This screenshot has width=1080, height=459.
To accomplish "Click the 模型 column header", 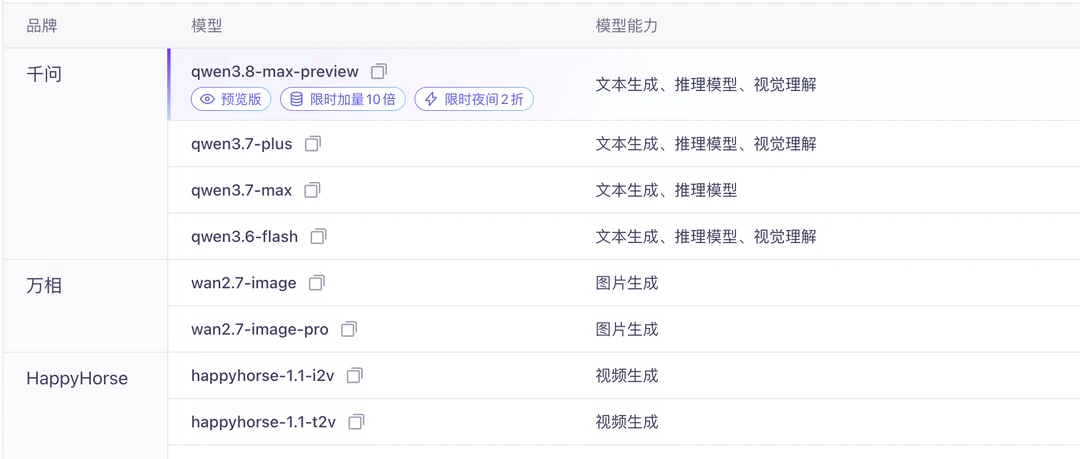I will click(x=206, y=26).
